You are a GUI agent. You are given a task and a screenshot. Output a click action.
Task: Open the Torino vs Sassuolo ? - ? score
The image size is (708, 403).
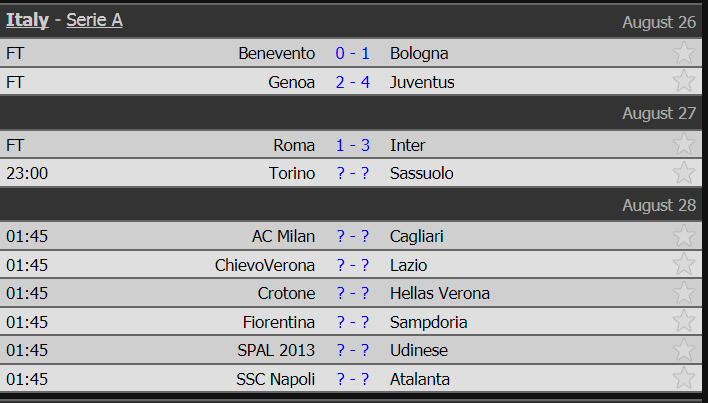click(x=353, y=173)
